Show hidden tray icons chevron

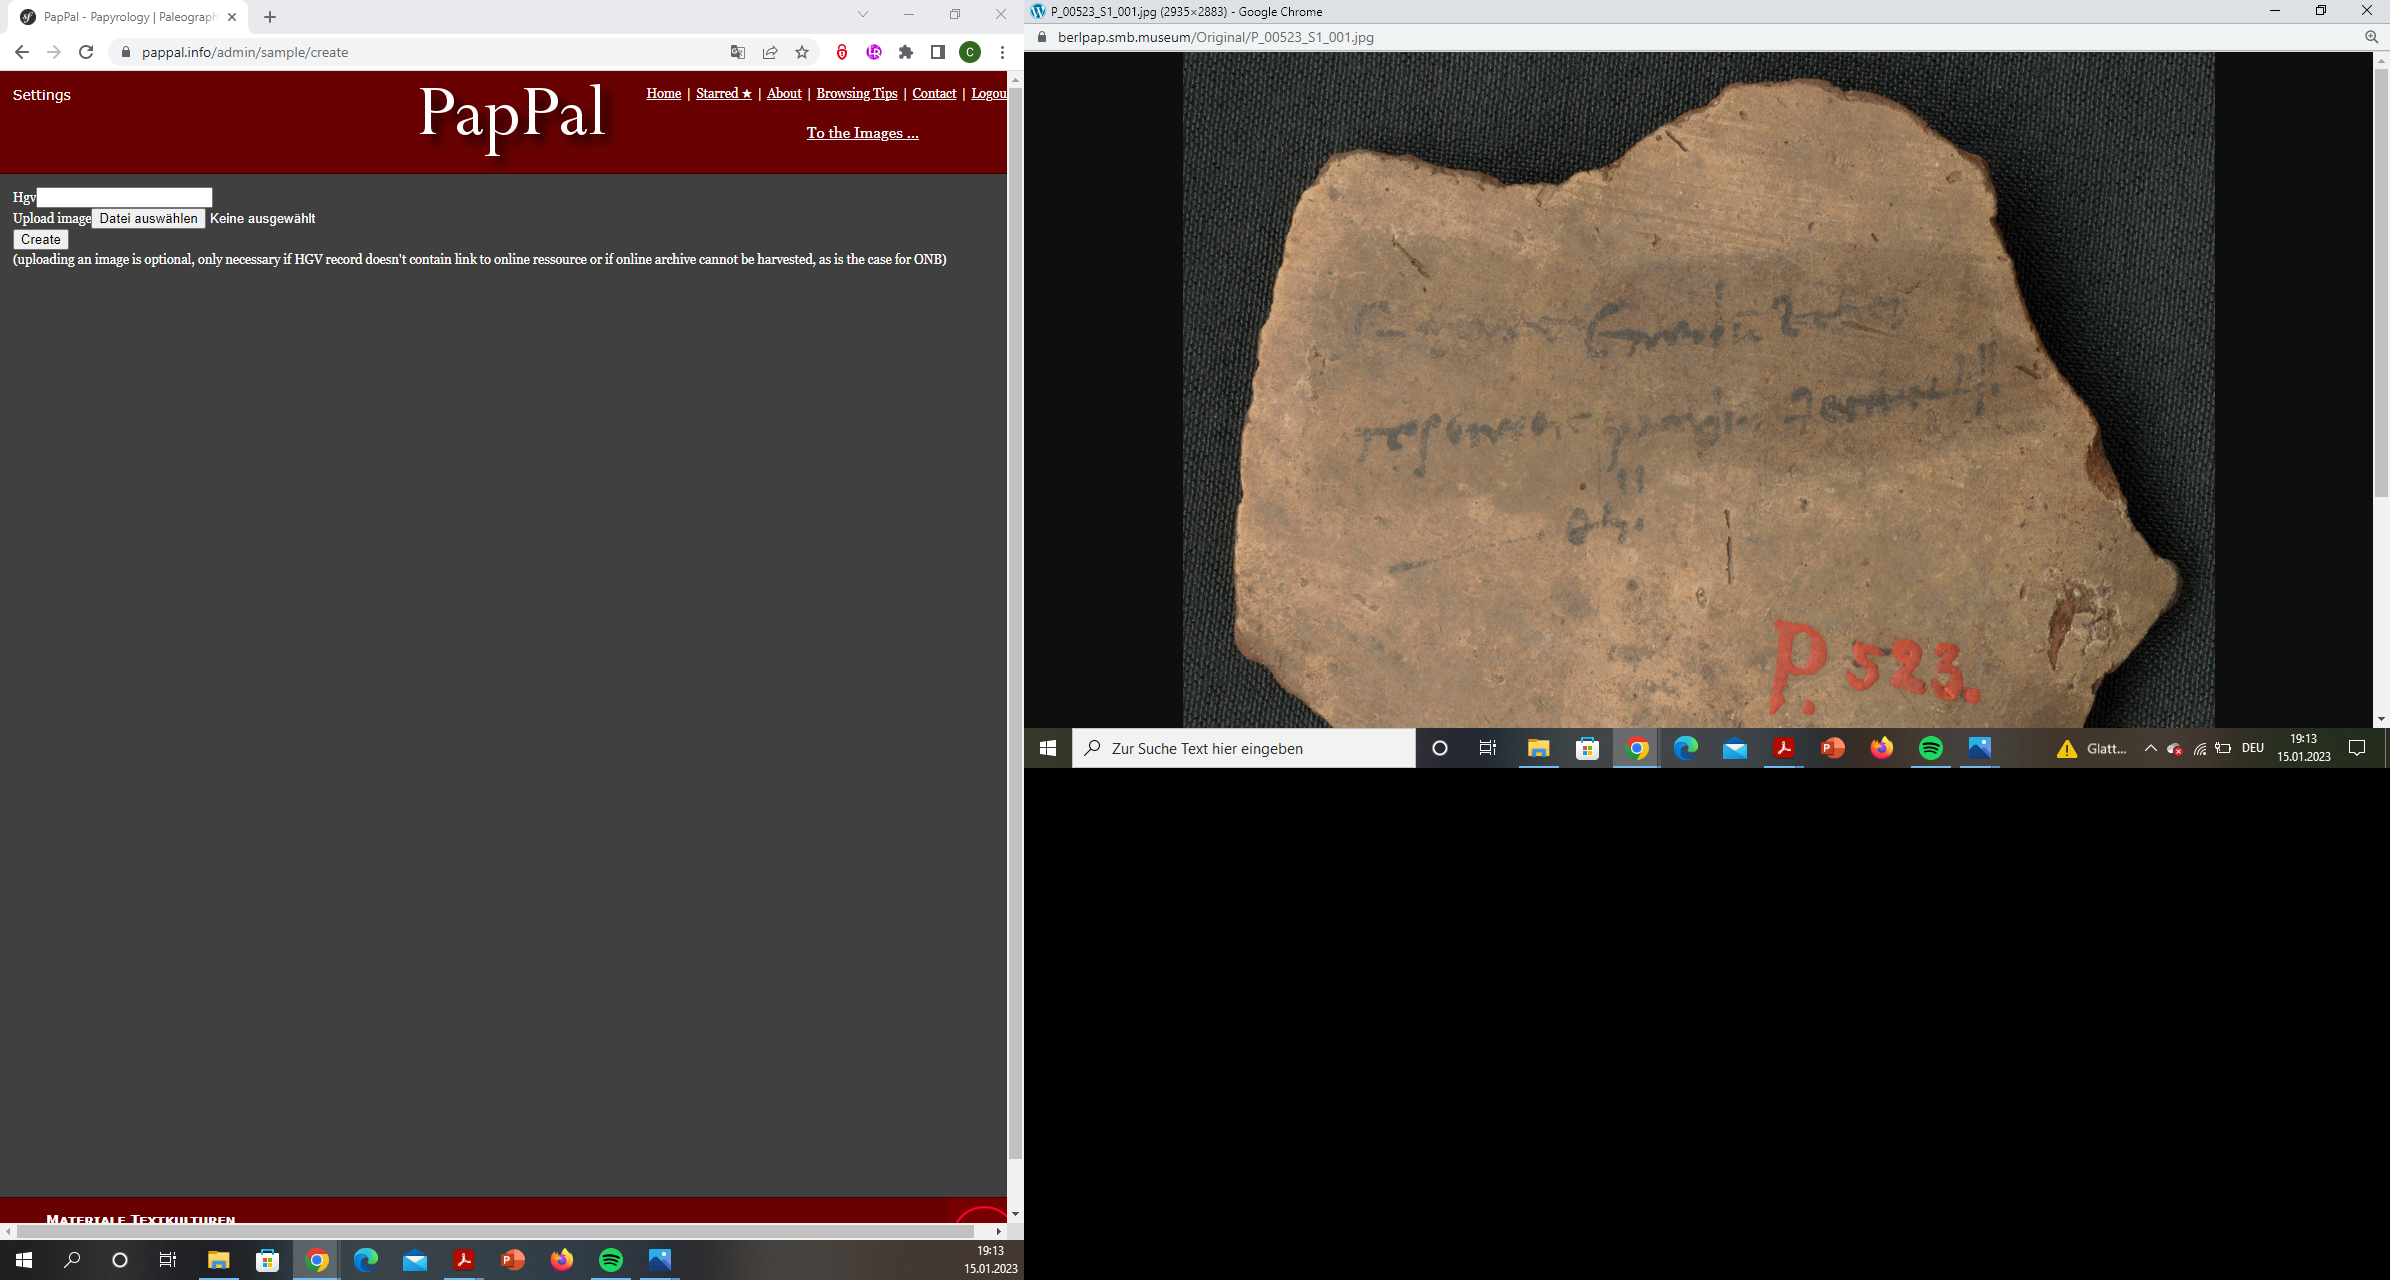pos(2150,748)
